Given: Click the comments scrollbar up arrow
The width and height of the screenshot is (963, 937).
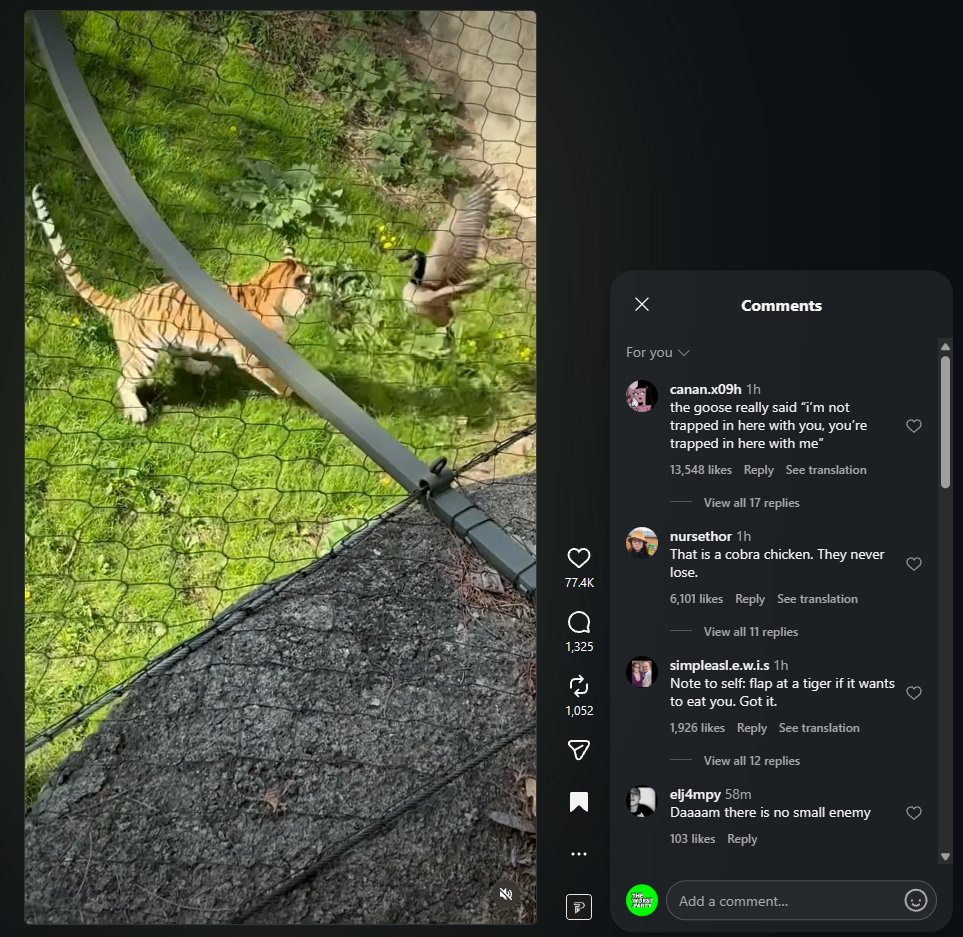Looking at the screenshot, I should pos(945,347).
